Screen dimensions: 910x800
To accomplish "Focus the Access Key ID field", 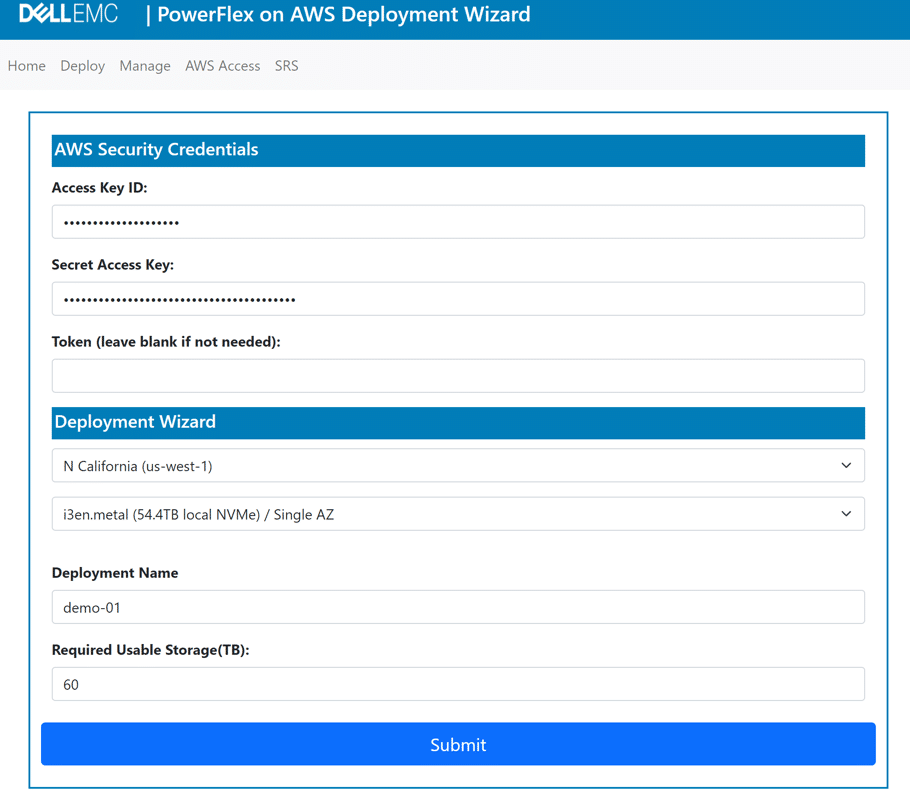I will tap(458, 222).
